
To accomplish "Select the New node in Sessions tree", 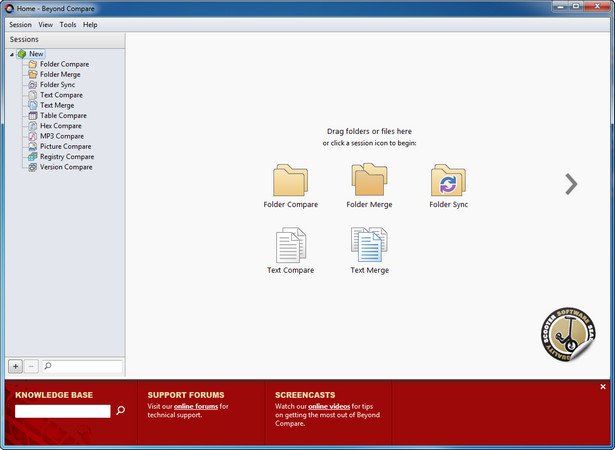I will [36, 54].
